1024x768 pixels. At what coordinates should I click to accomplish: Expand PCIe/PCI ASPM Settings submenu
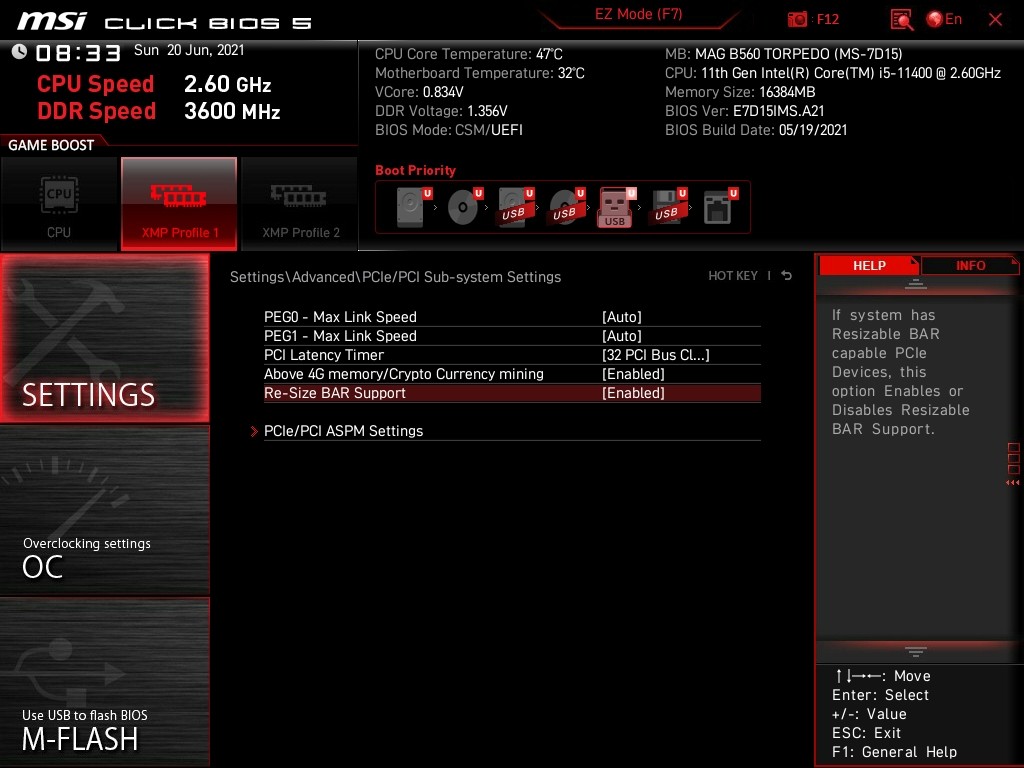(x=343, y=431)
